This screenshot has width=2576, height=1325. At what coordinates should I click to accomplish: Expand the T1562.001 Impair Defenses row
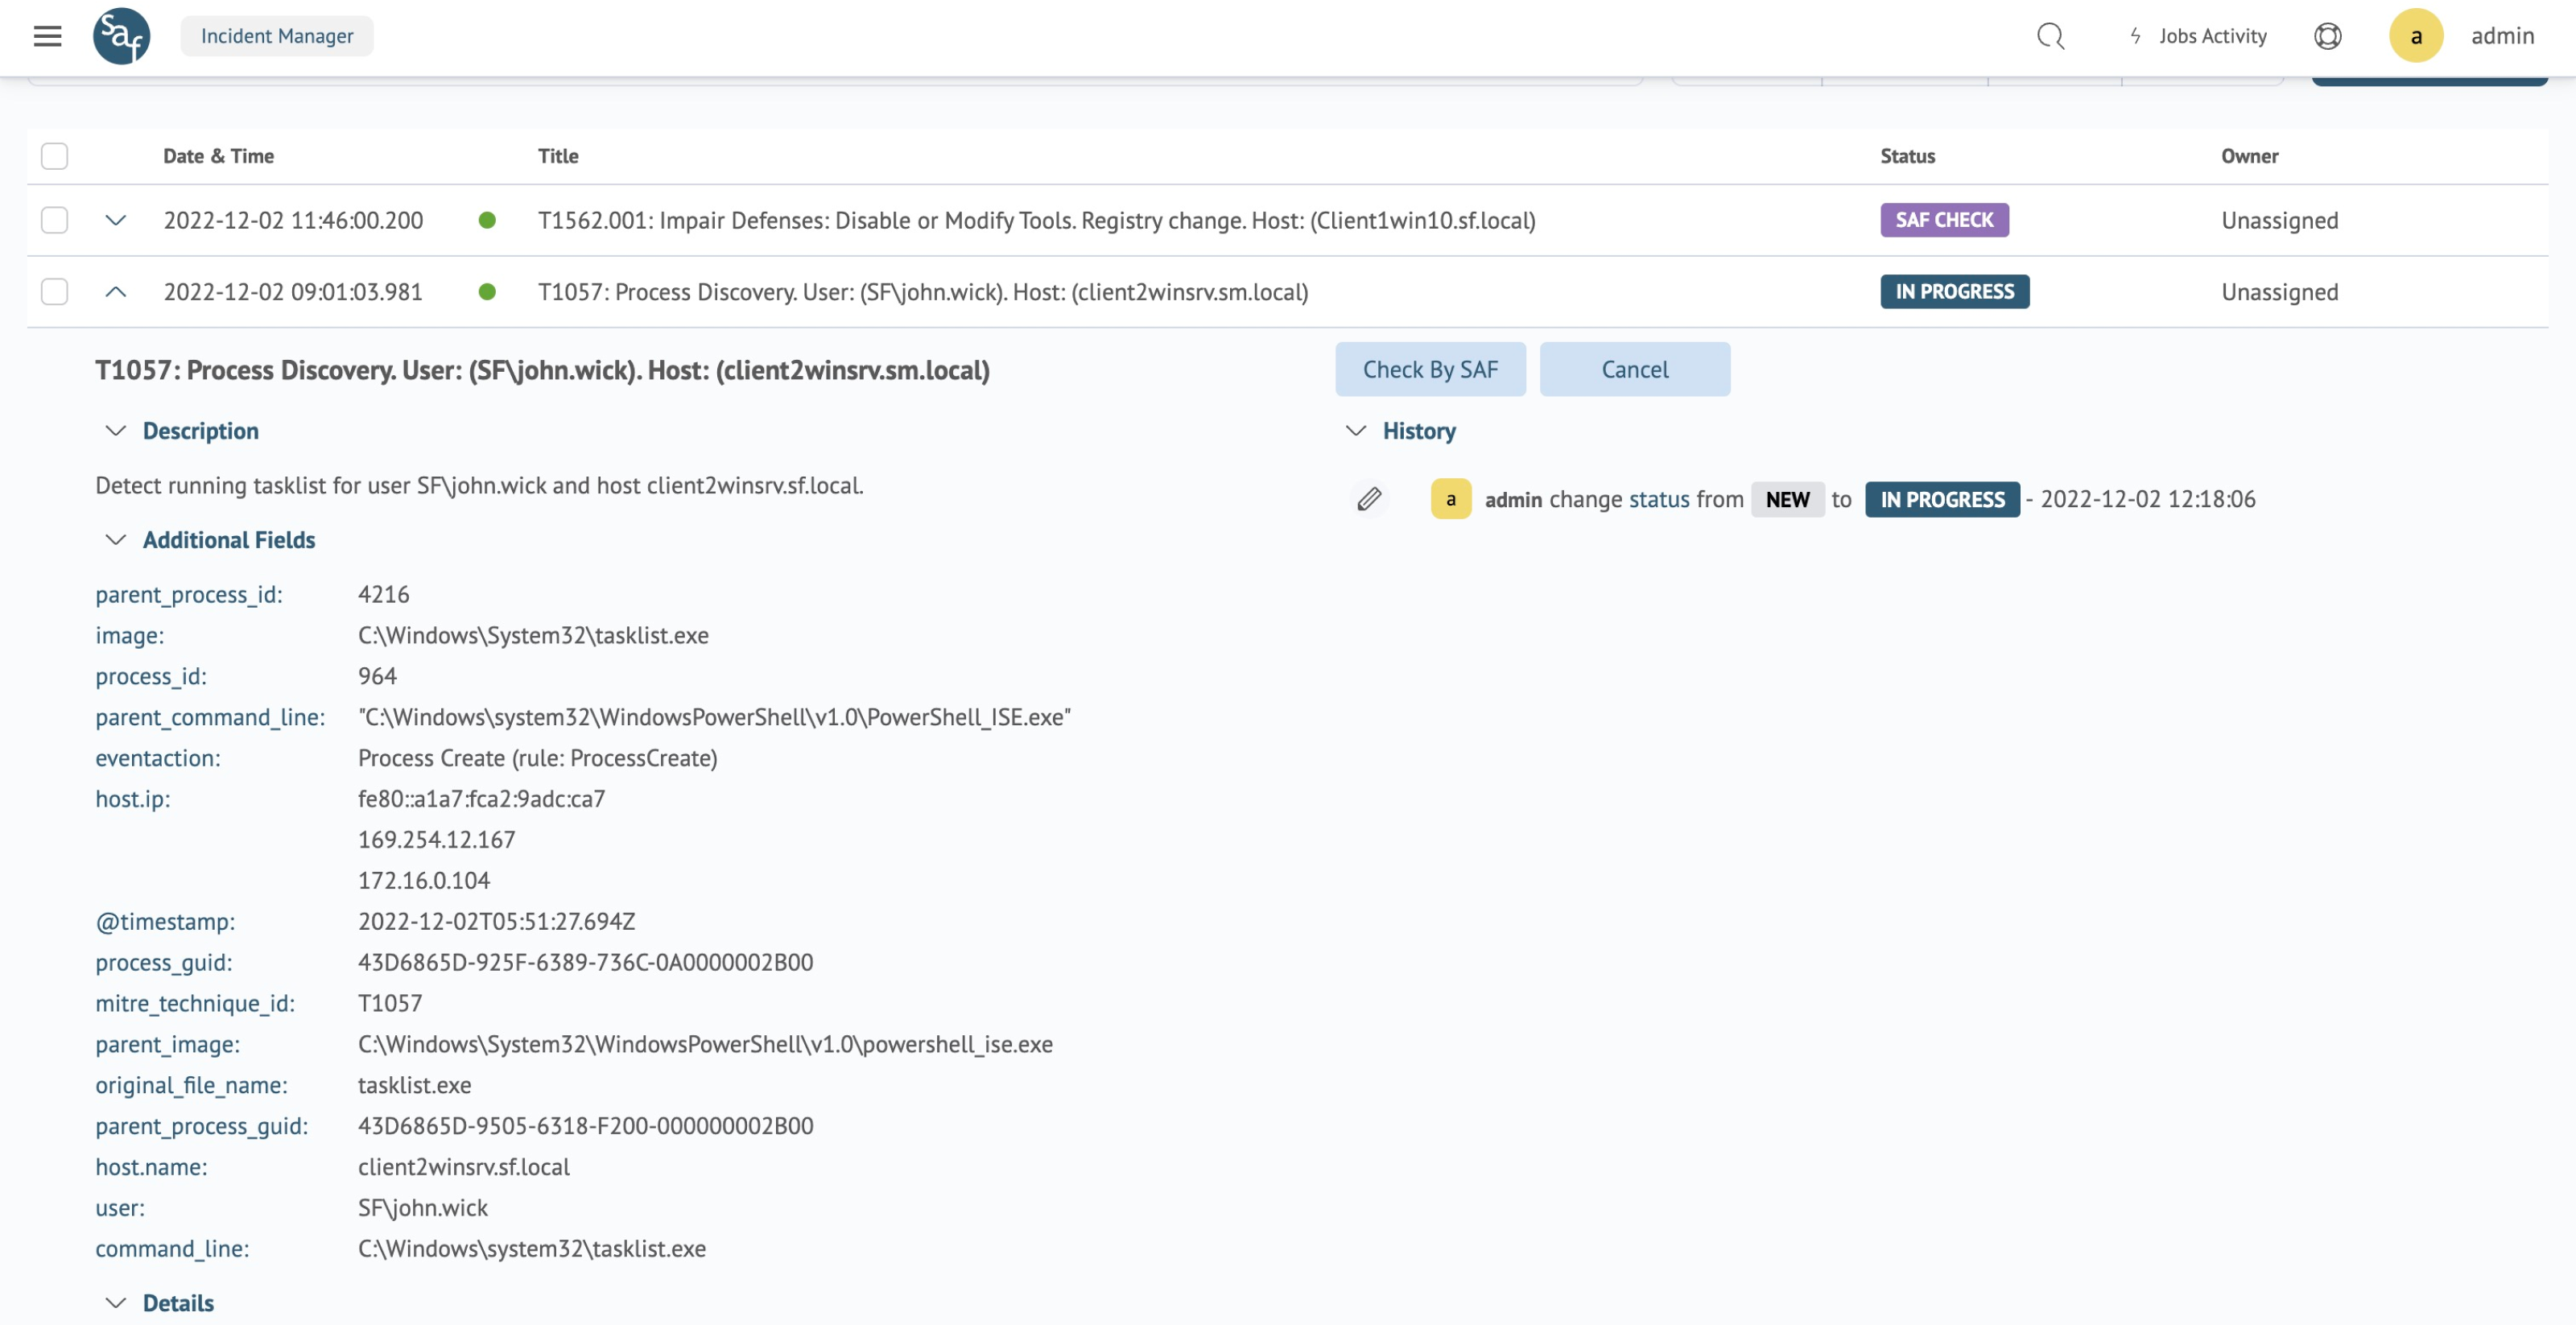pyautogui.click(x=116, y=220)
